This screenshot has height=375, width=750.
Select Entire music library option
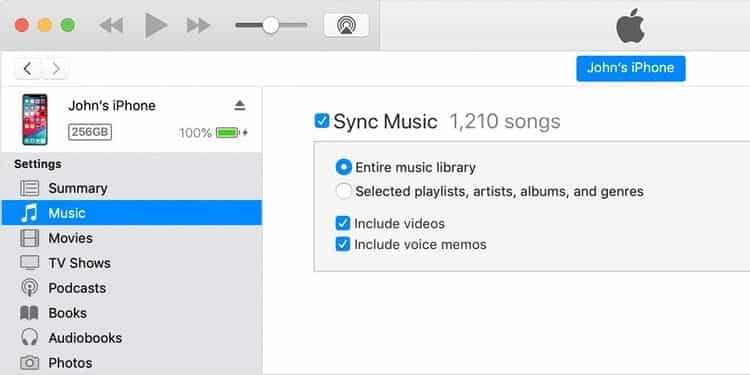[343, 167]
